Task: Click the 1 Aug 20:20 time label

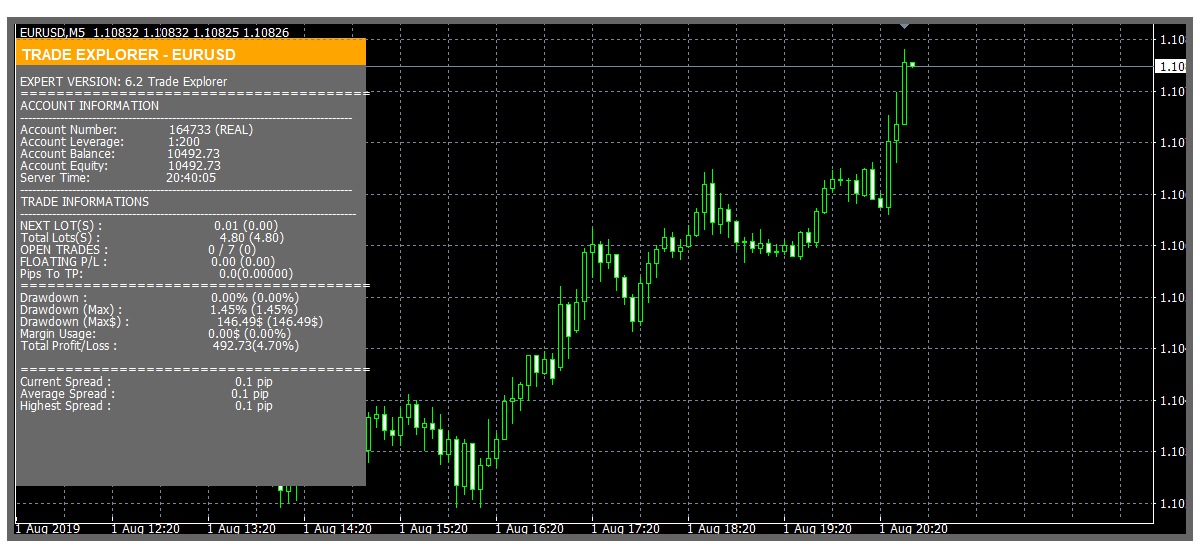Action: pyautogui.click(x=913, y=528)
